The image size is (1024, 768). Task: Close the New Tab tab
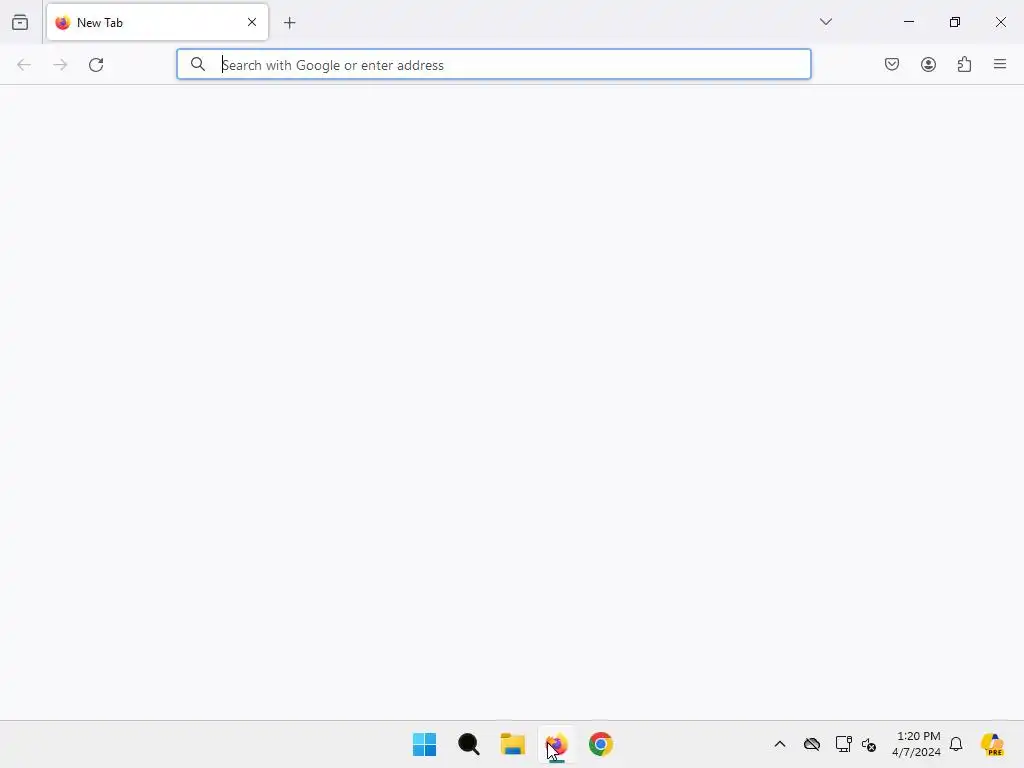pyautogui.click(x=252, y=22)
